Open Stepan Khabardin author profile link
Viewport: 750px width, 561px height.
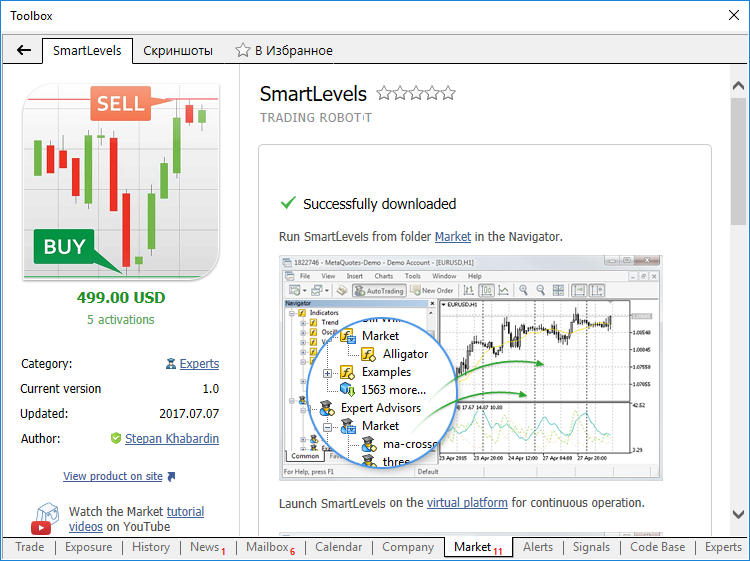(x=172, y=438)
